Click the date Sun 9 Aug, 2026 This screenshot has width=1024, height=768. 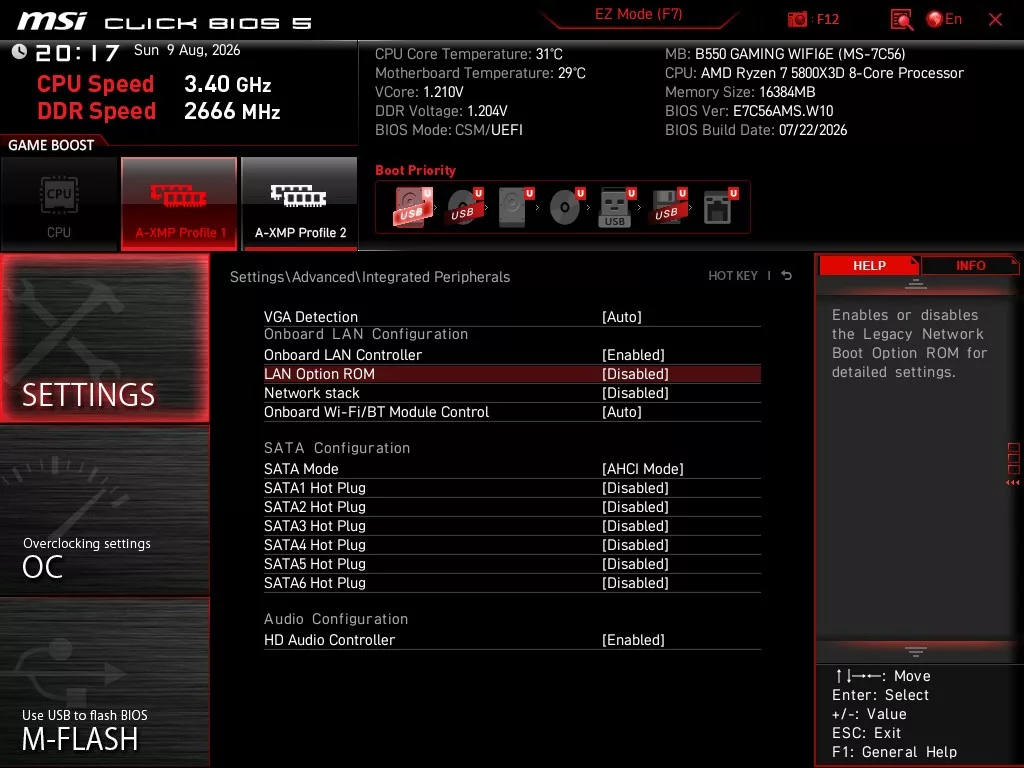187,50
